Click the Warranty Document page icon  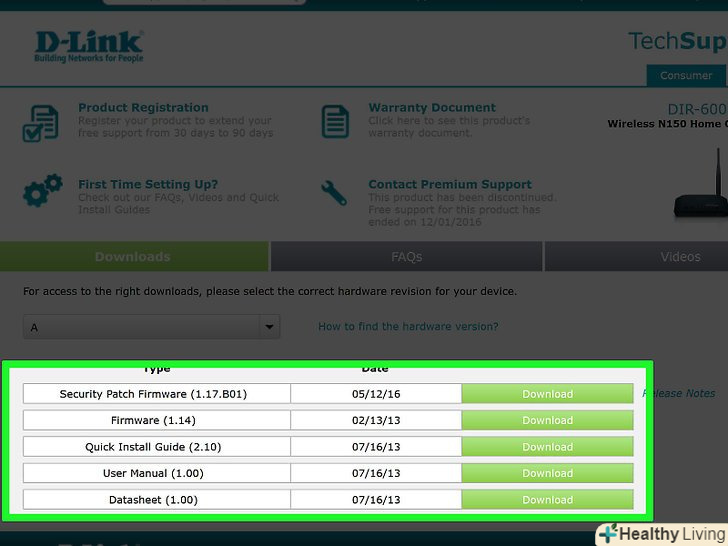click(x=335, y=122)
